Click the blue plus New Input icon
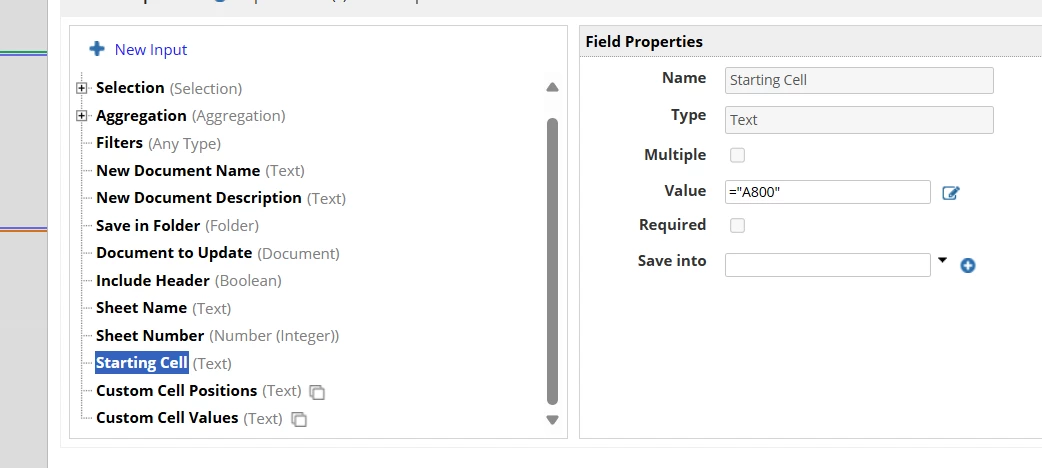The height and width of the screenshot is (468, 1042). point(97,49)
